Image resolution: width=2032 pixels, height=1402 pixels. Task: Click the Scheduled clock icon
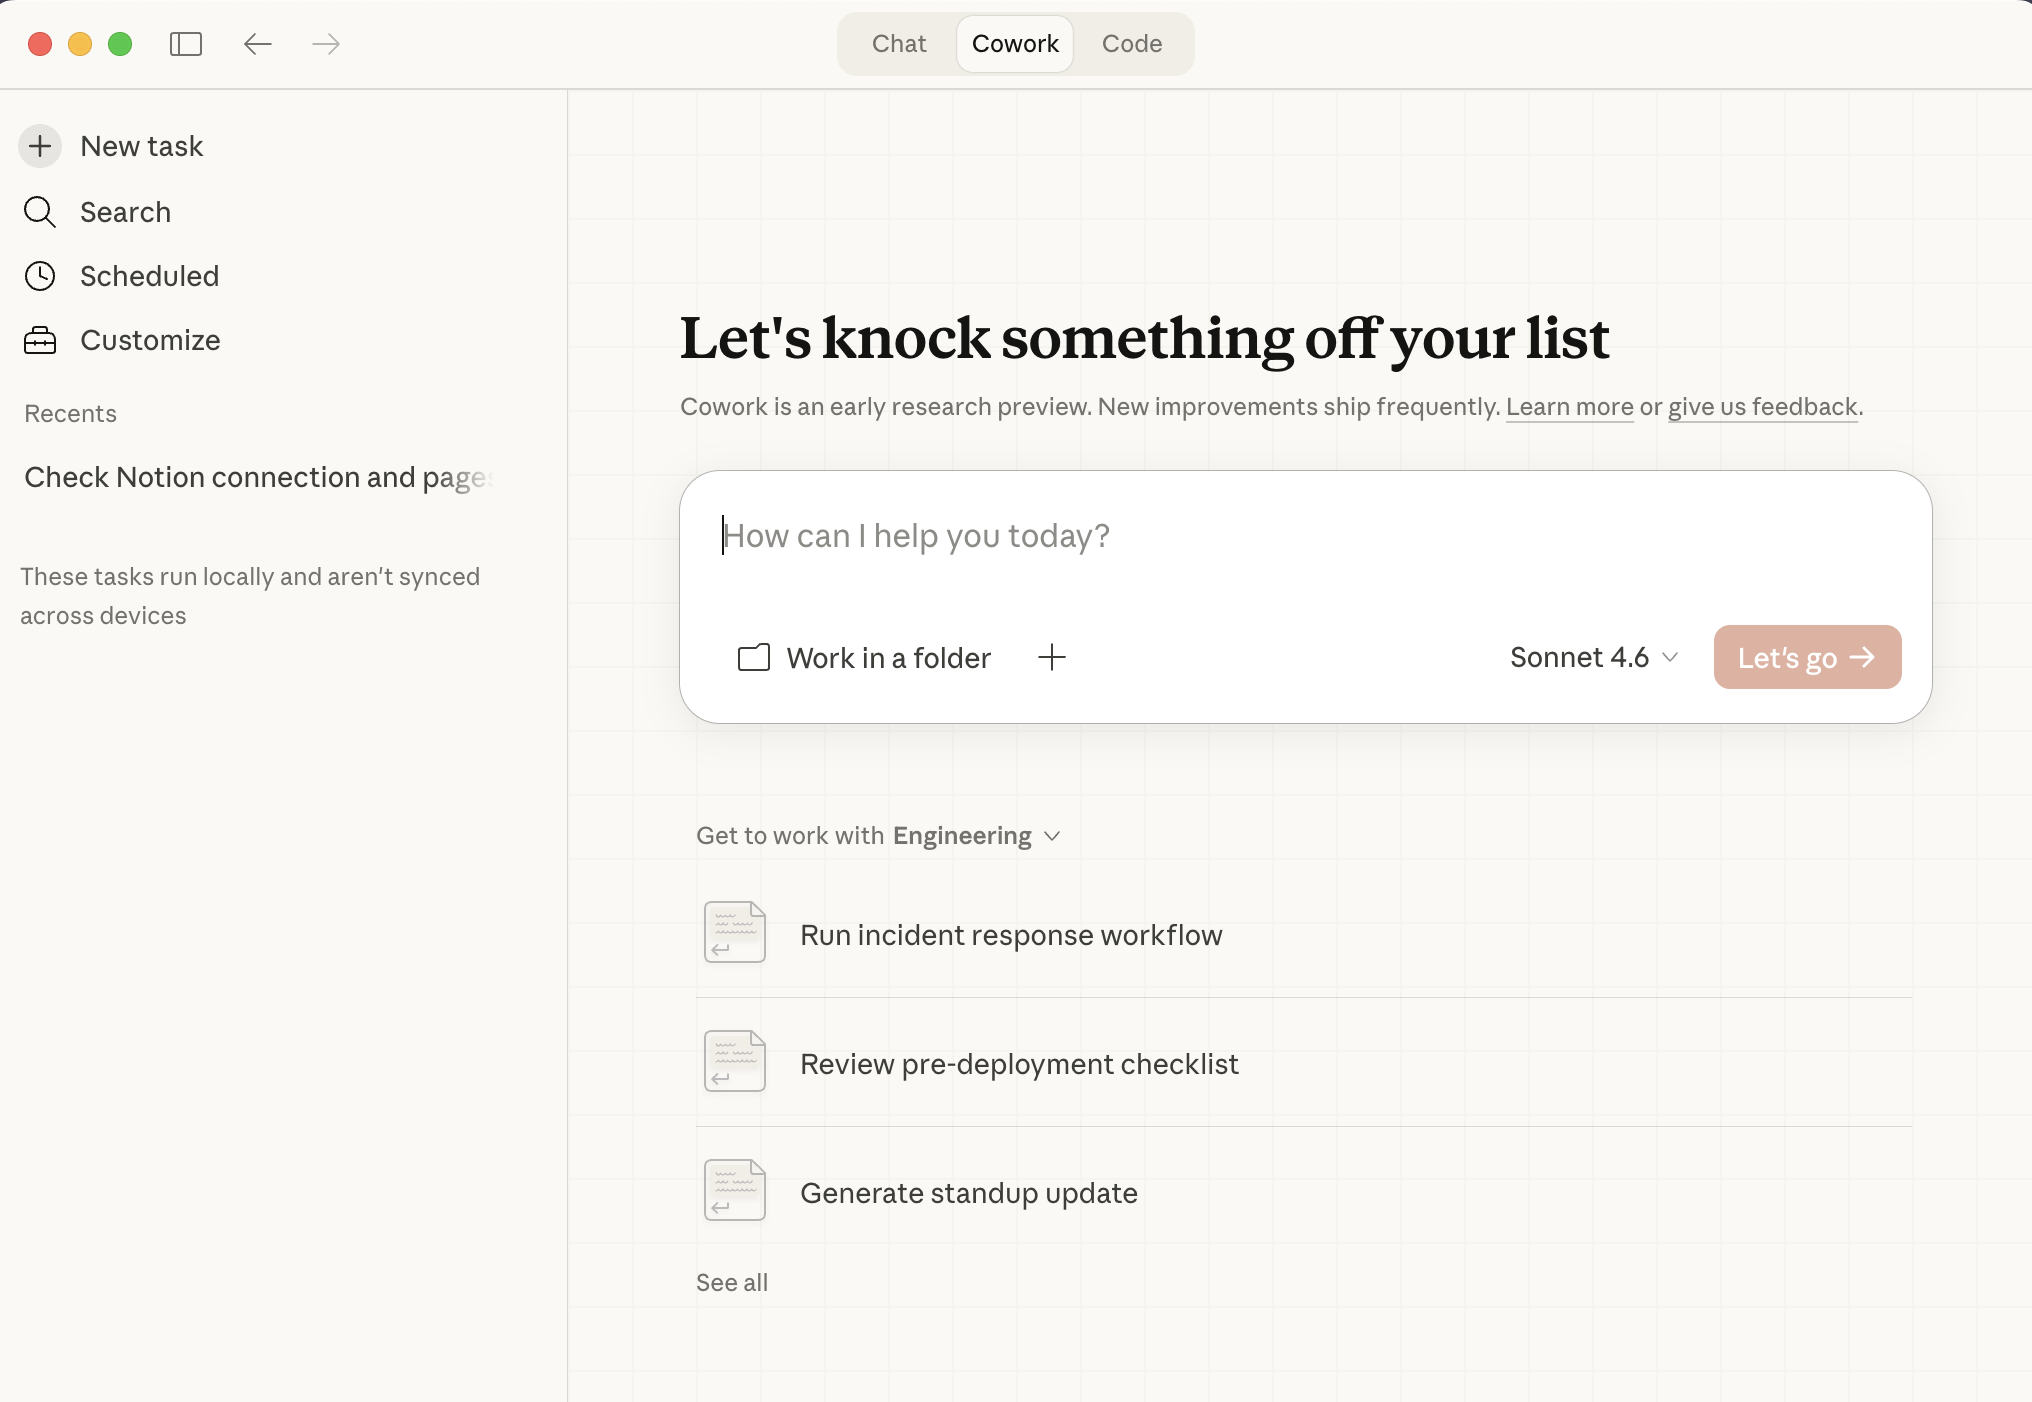tap(40, 276)
